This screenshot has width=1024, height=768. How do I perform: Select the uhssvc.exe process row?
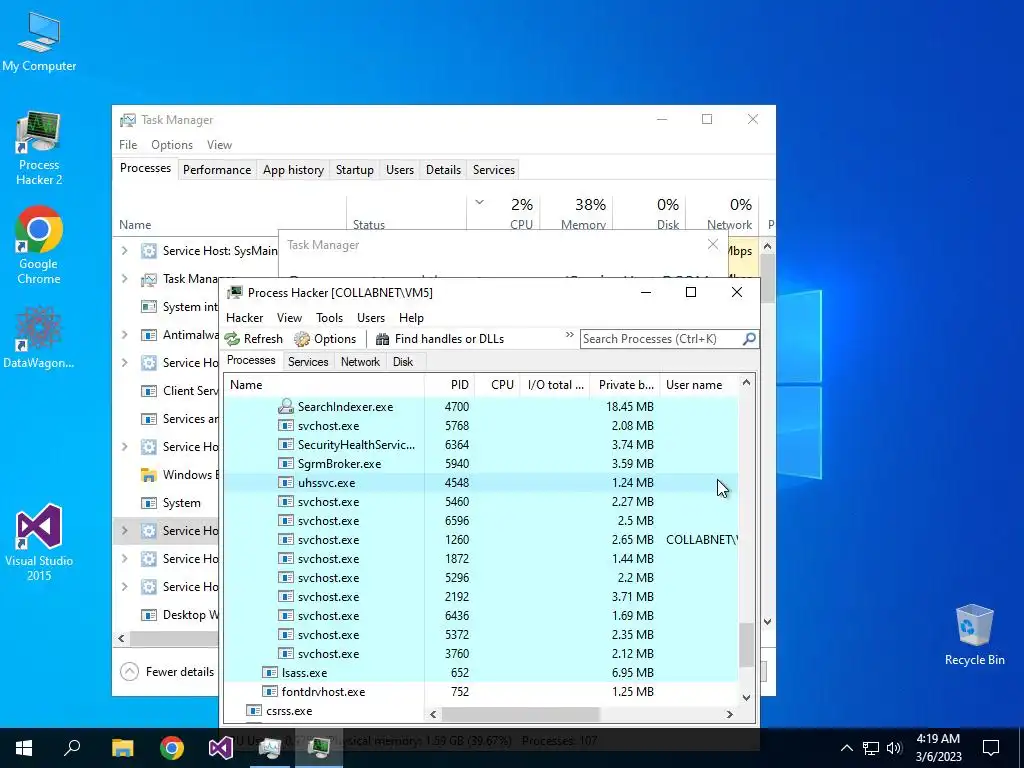pyautogui.click(x=481, y=483)
